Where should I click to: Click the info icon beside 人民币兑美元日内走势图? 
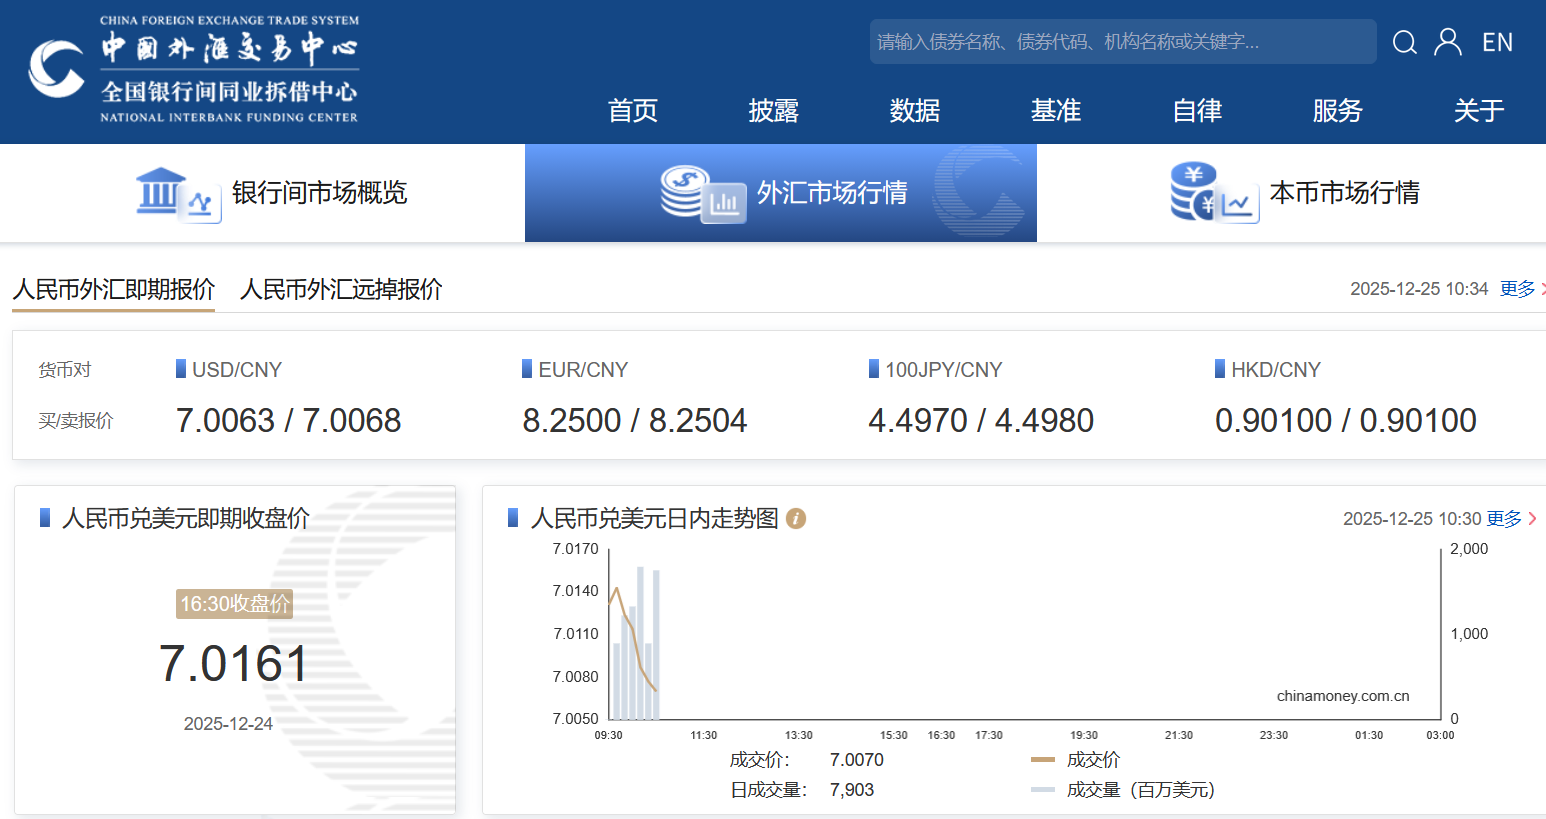(796, 518)
